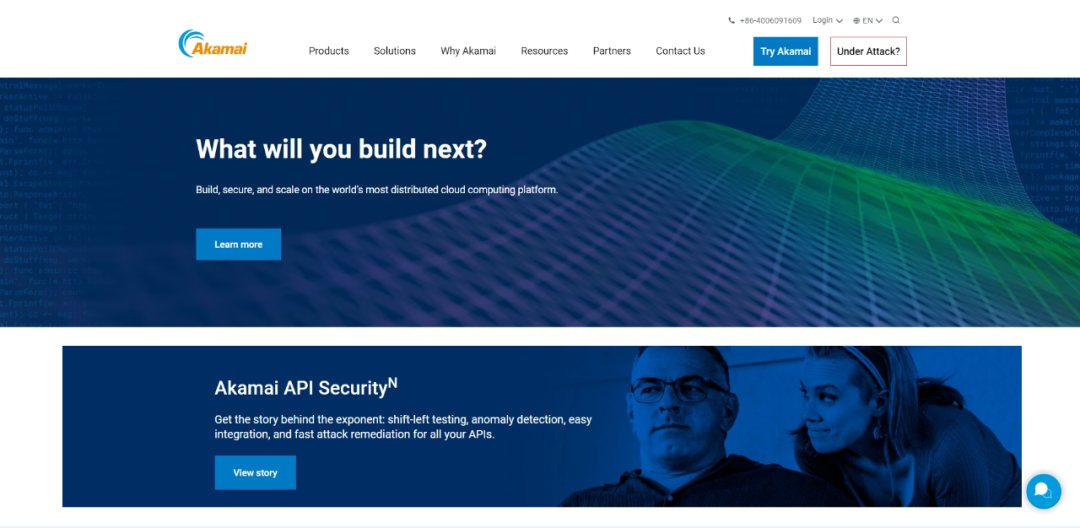Open the chat bubble widget
The width and height of the screenshot is (1080, 528).
point(1043,491)
